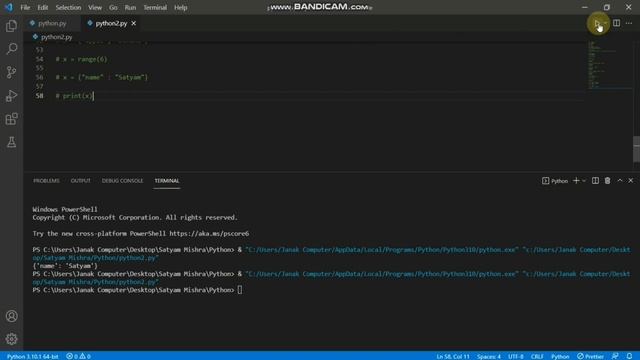Open the Selection menu
This screenshot has height=360, width=640.
68,7
